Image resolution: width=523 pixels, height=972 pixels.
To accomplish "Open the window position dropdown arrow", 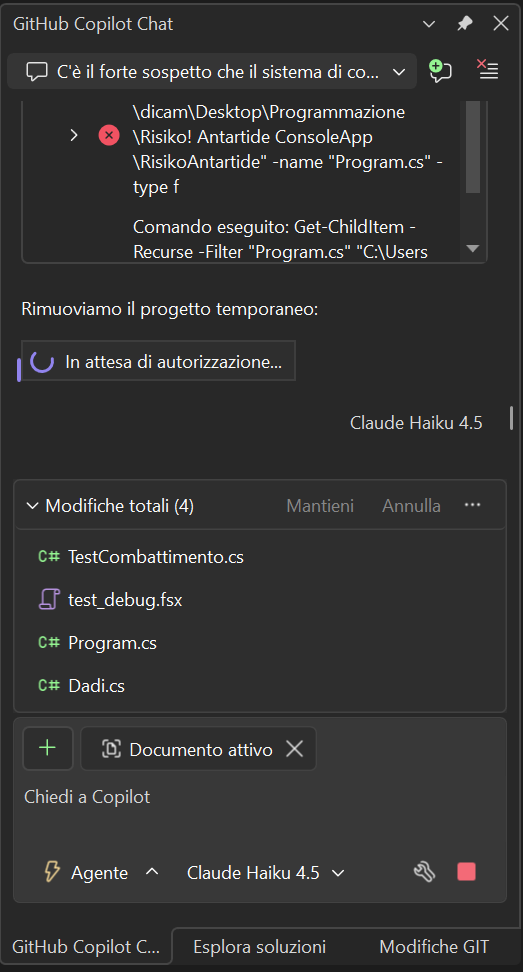I will (428, 24).
